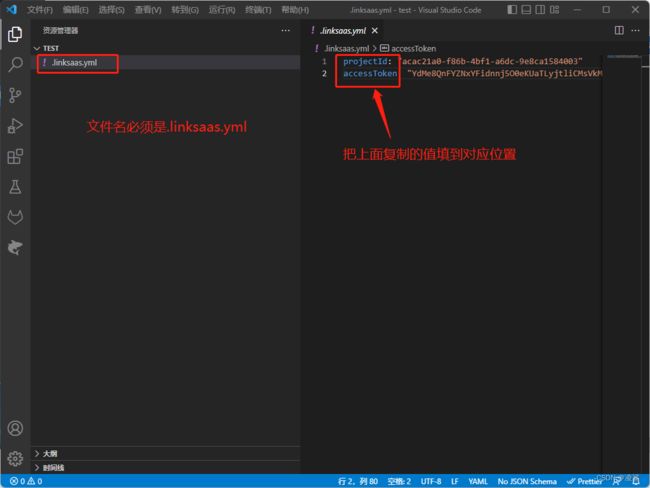The image size is (650, 488).
Task: Open .linksaas.yml in the file tree
Action: point(166,63)
